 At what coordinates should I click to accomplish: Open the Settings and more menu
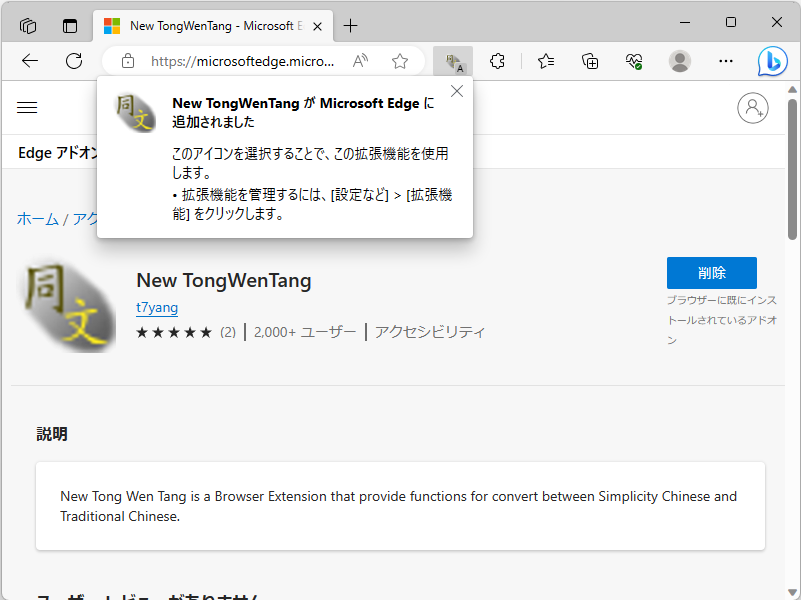pos(725,61)
